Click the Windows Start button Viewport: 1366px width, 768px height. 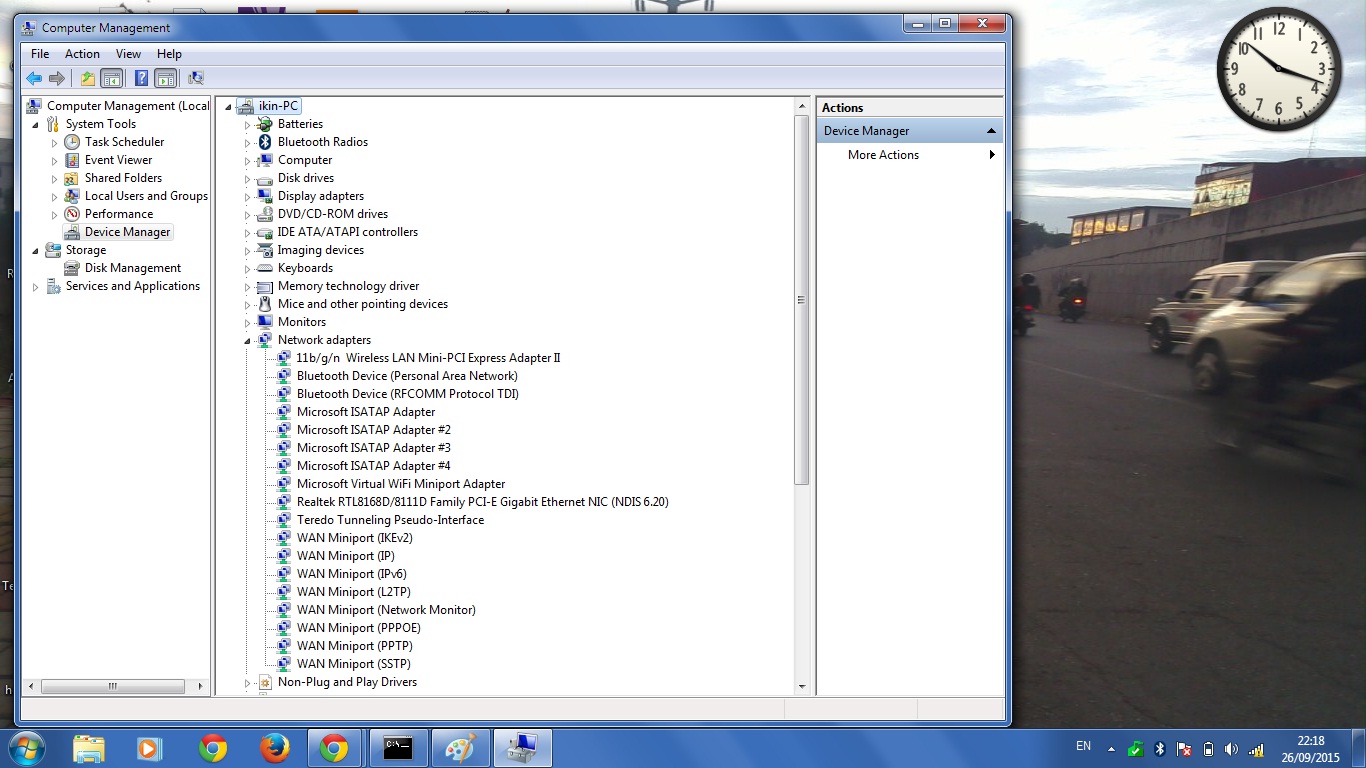(26, 748)
